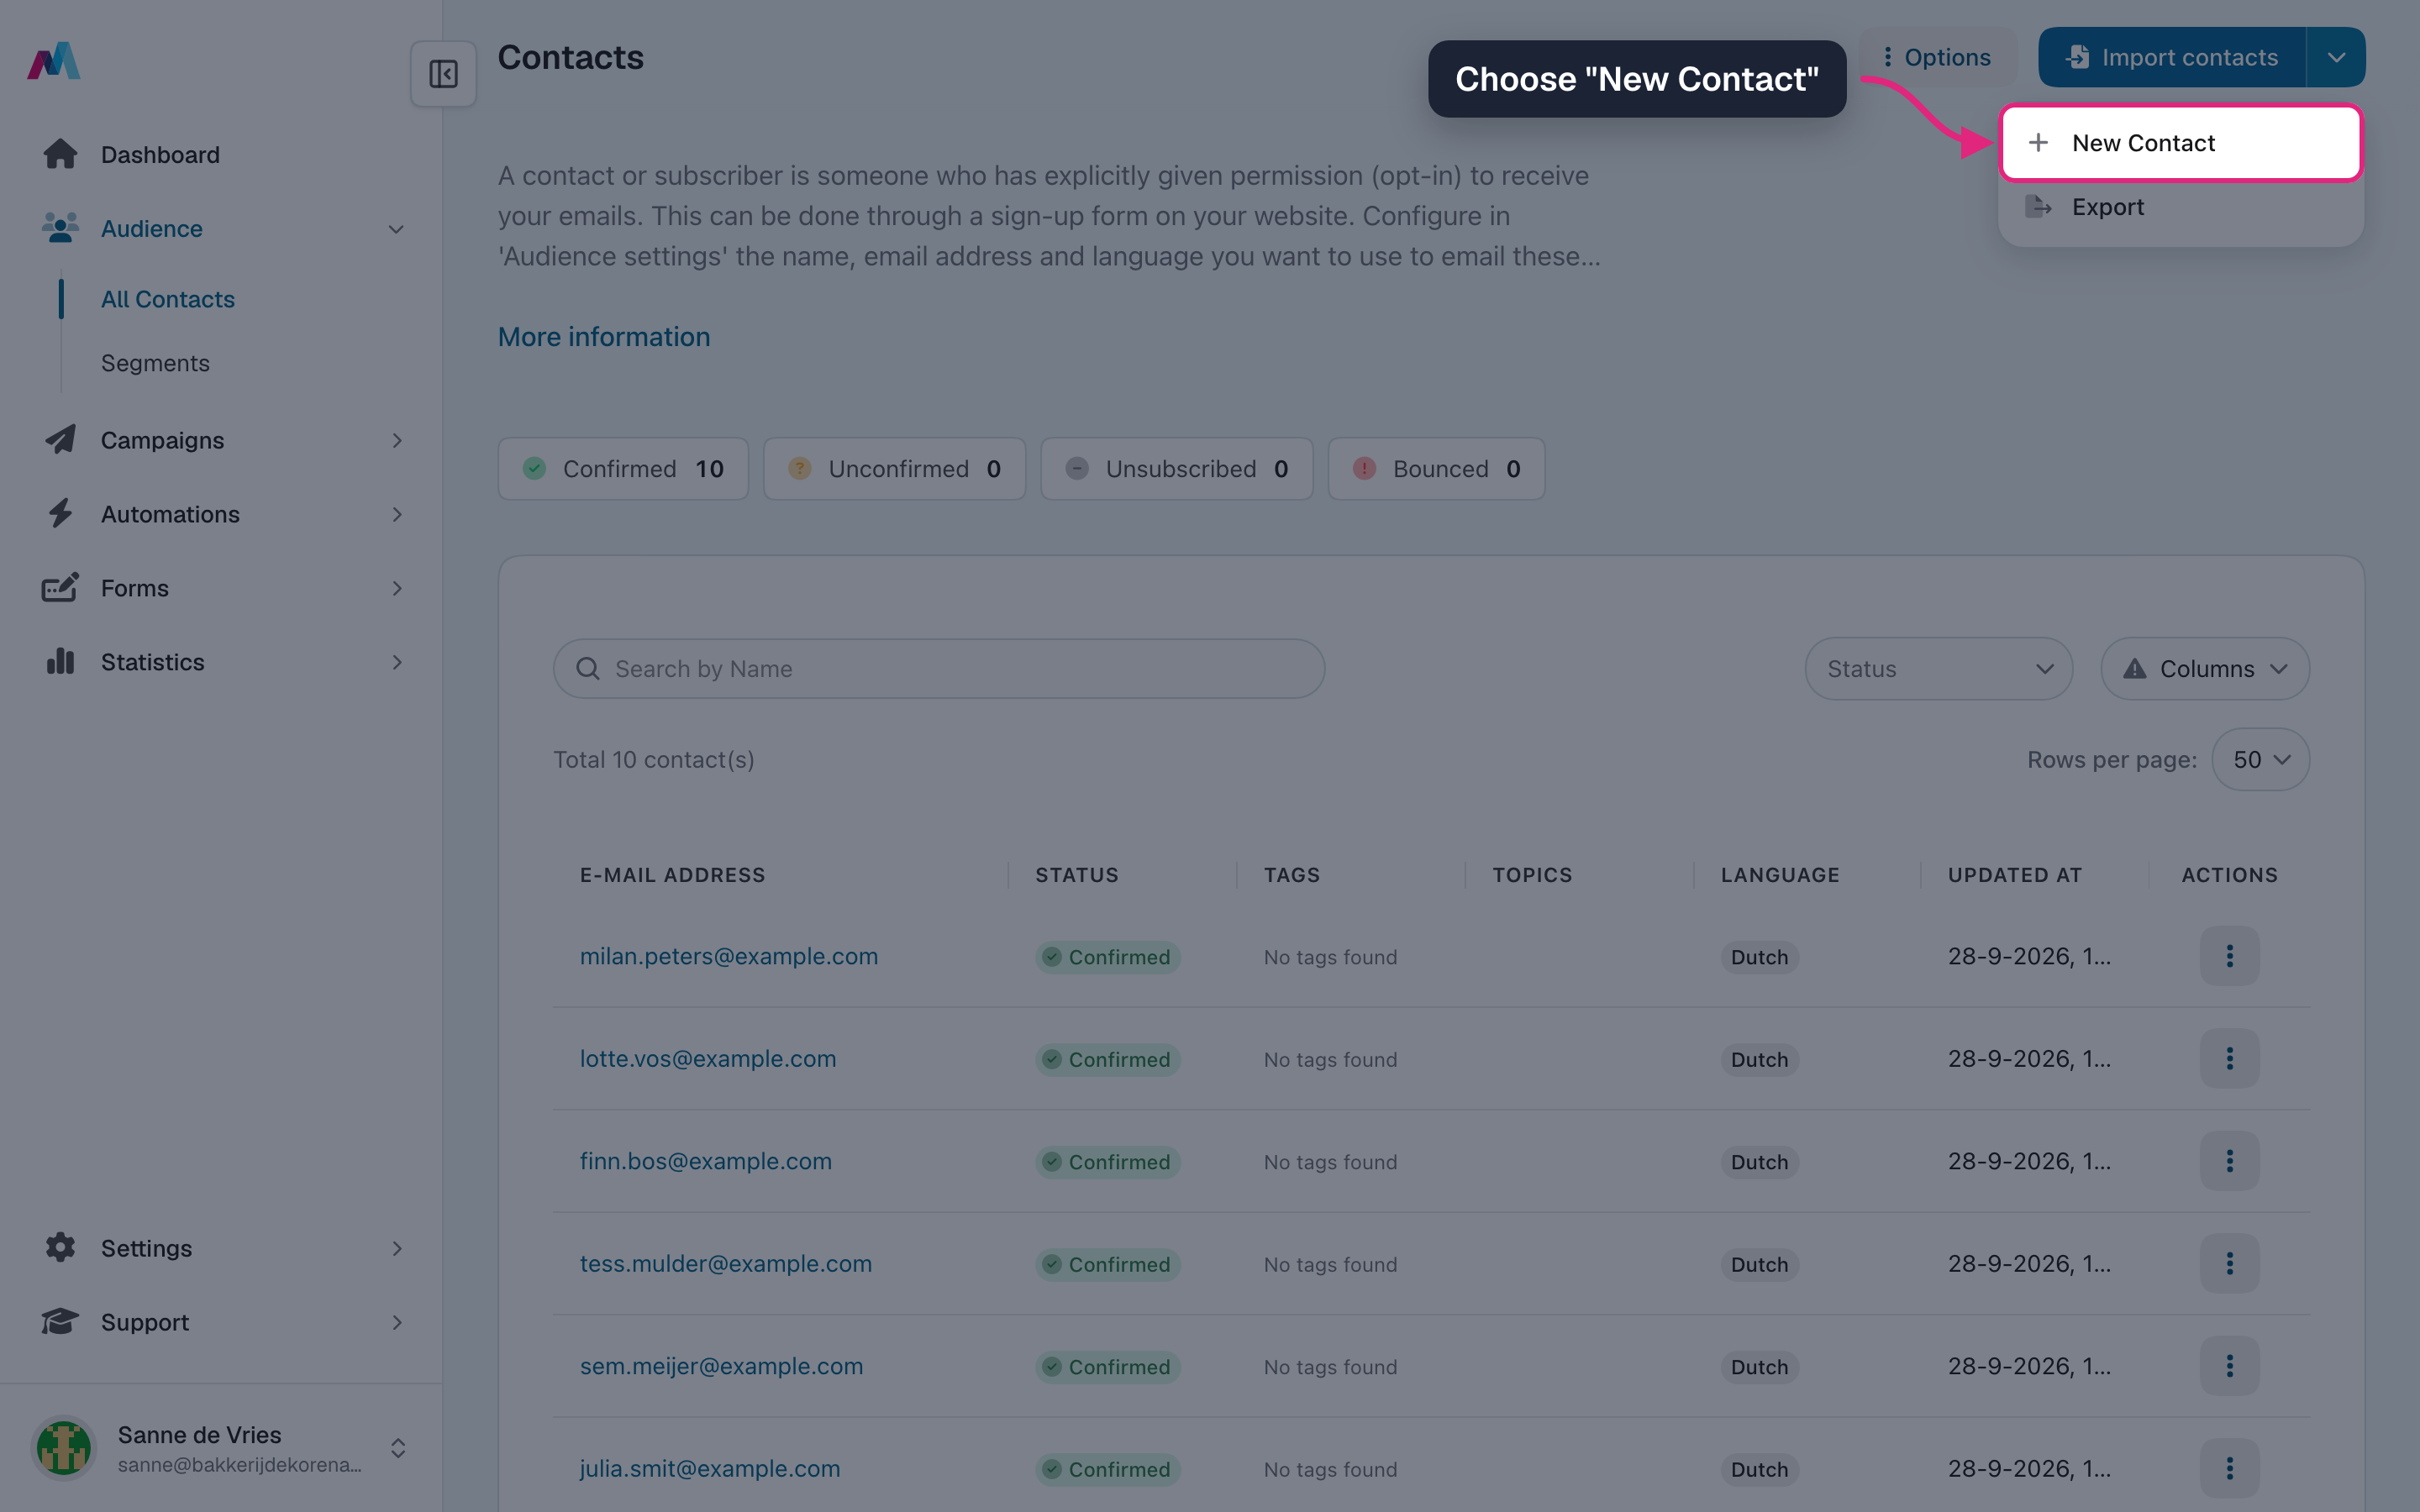Open the actions menu for tess.mulder@example.com
This screenshot has width=2420, height=1512.
point(2229,1263)
